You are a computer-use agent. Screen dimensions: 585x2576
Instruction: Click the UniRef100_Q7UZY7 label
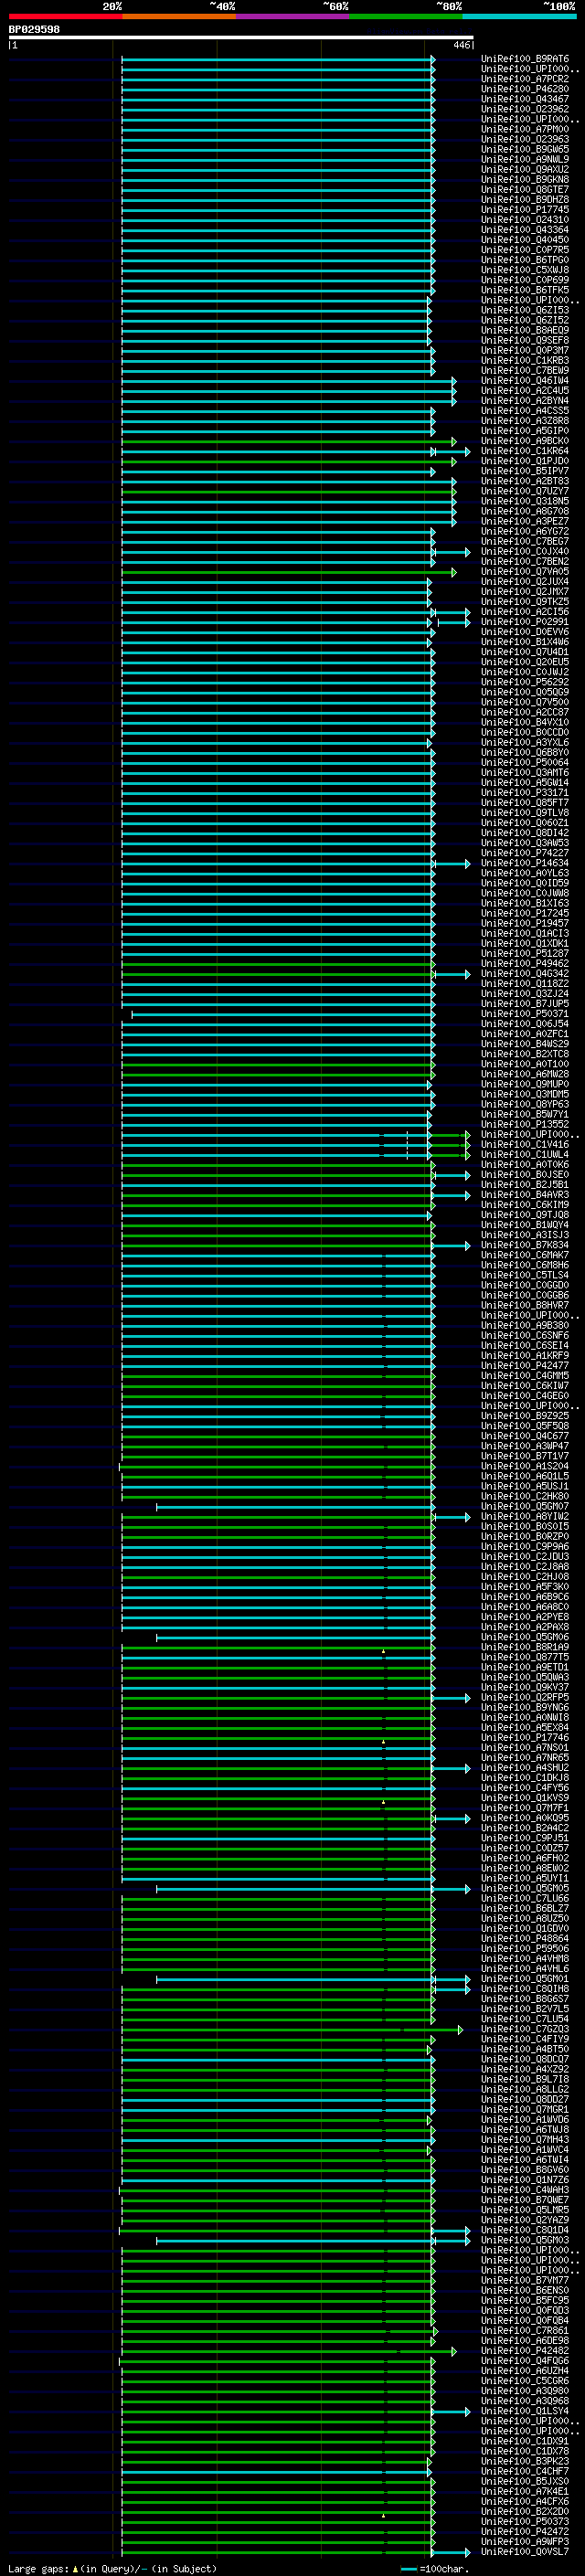pos(525,492)
